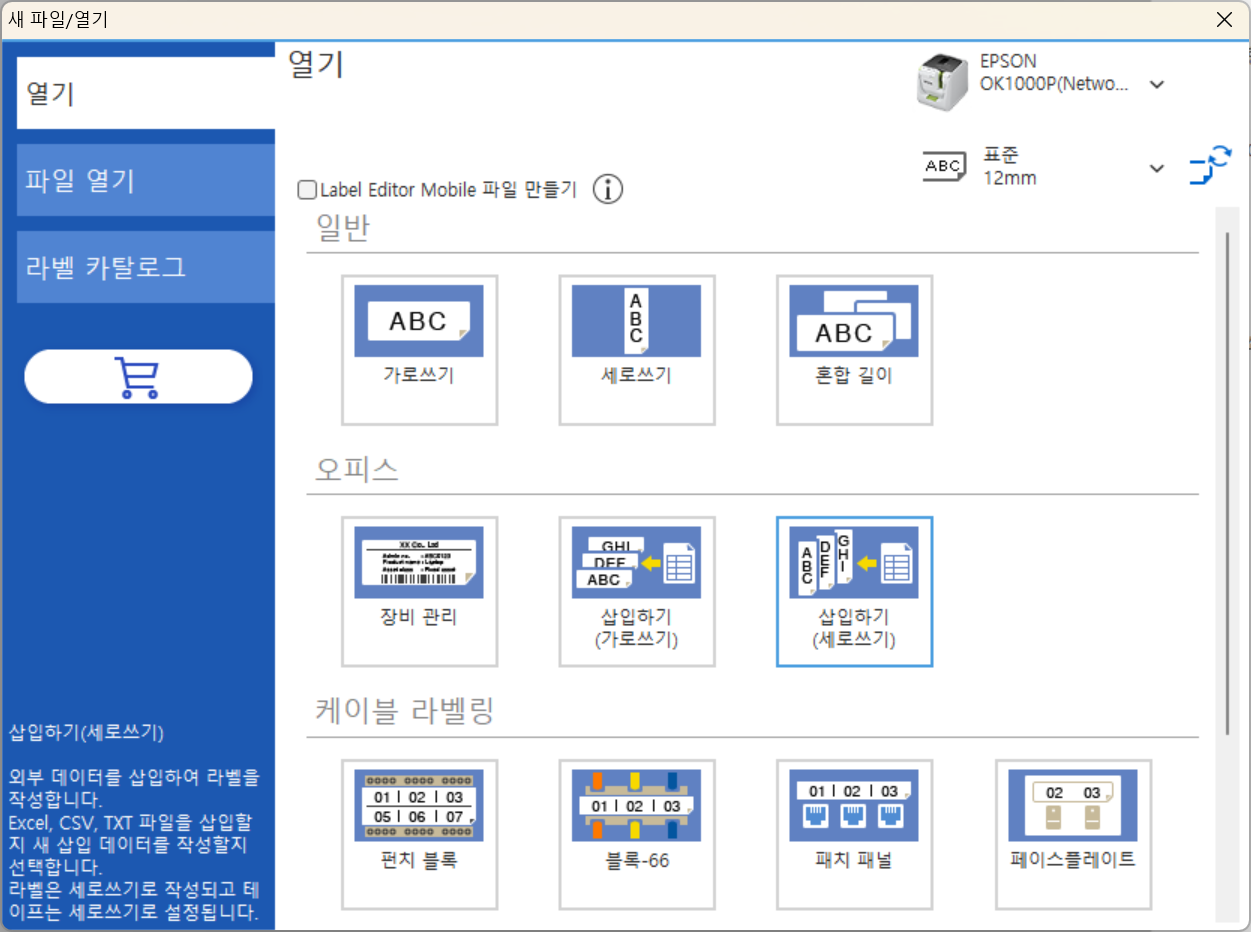Screen dimensions: 1251x932
Task: Close the 새 파일/열기 dialog
Action: [1224, 19]
